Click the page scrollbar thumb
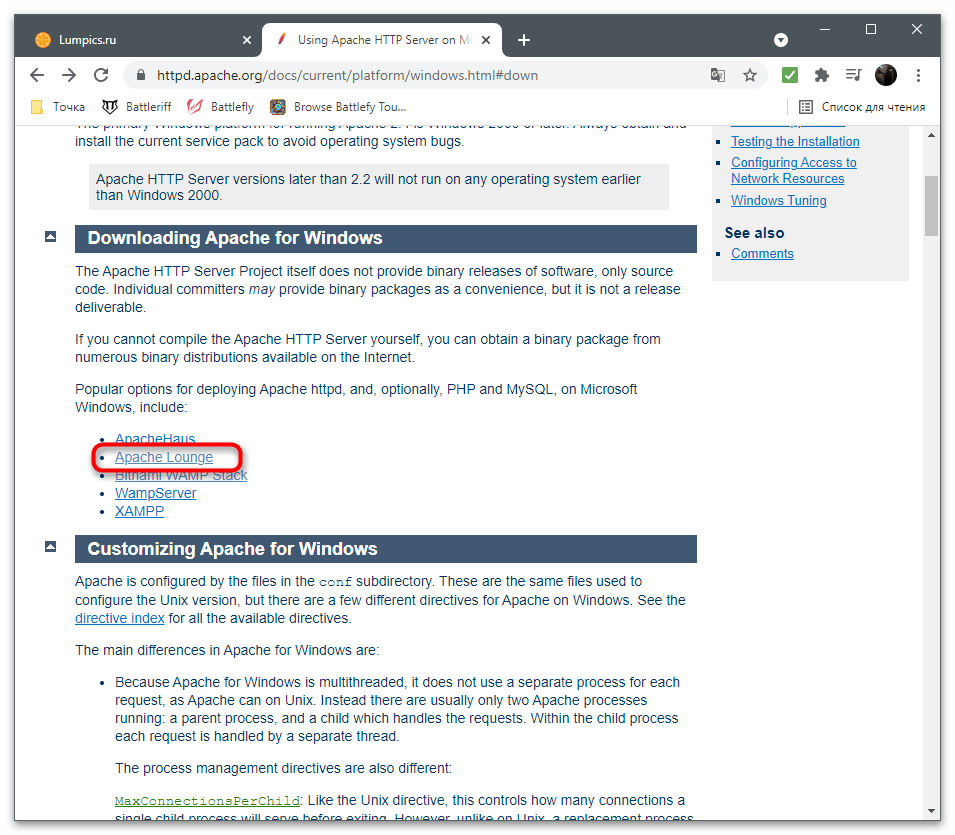The height and width of the screenshot is (835, 955). coord(931,206)
